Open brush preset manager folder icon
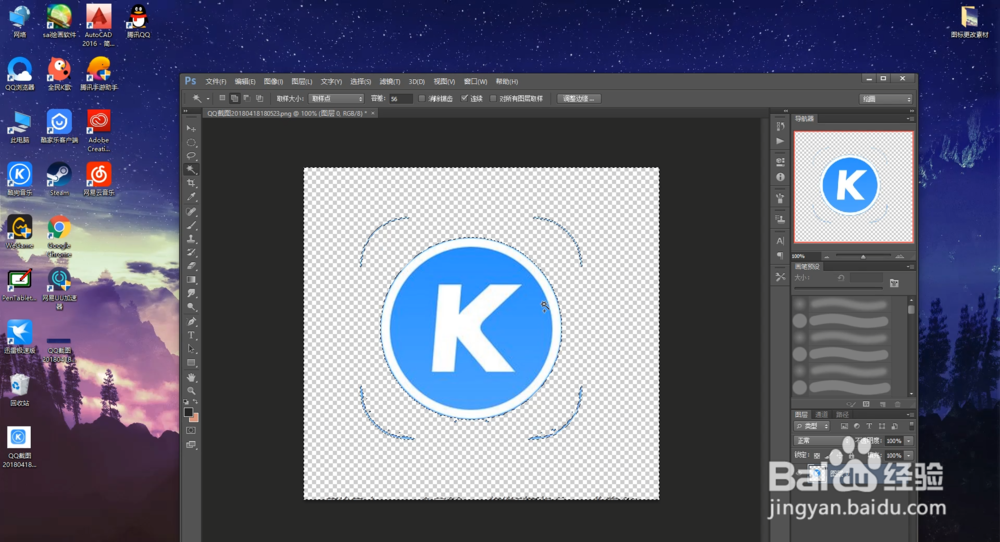The image size is (1000, 542). (894, 283)
